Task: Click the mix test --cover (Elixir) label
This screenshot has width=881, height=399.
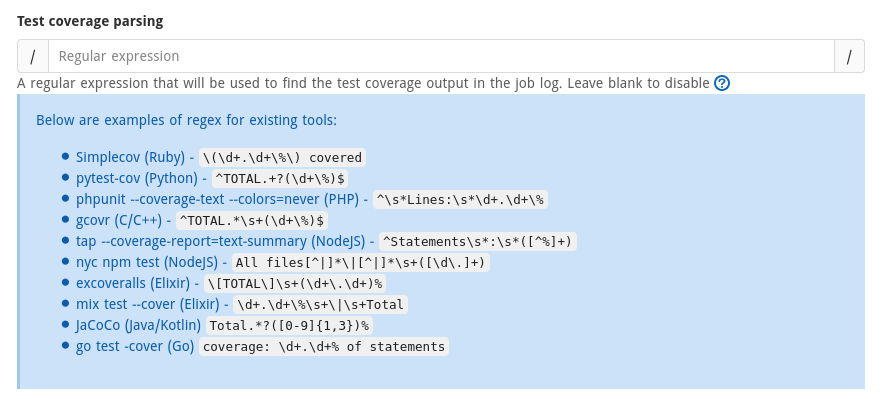Action: 148,304
